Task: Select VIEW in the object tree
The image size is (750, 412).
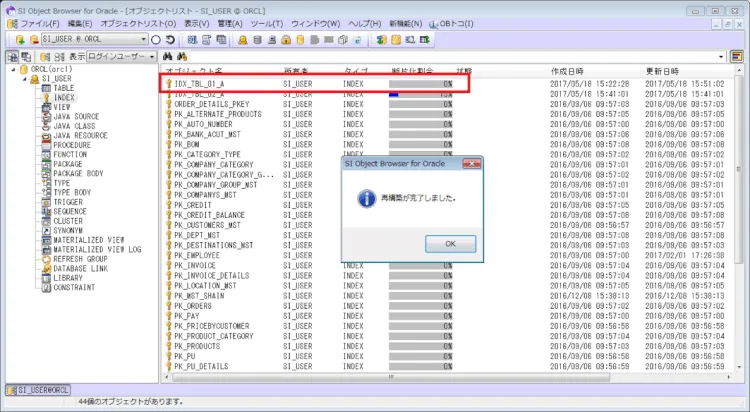Action: [x=62, y=107]
